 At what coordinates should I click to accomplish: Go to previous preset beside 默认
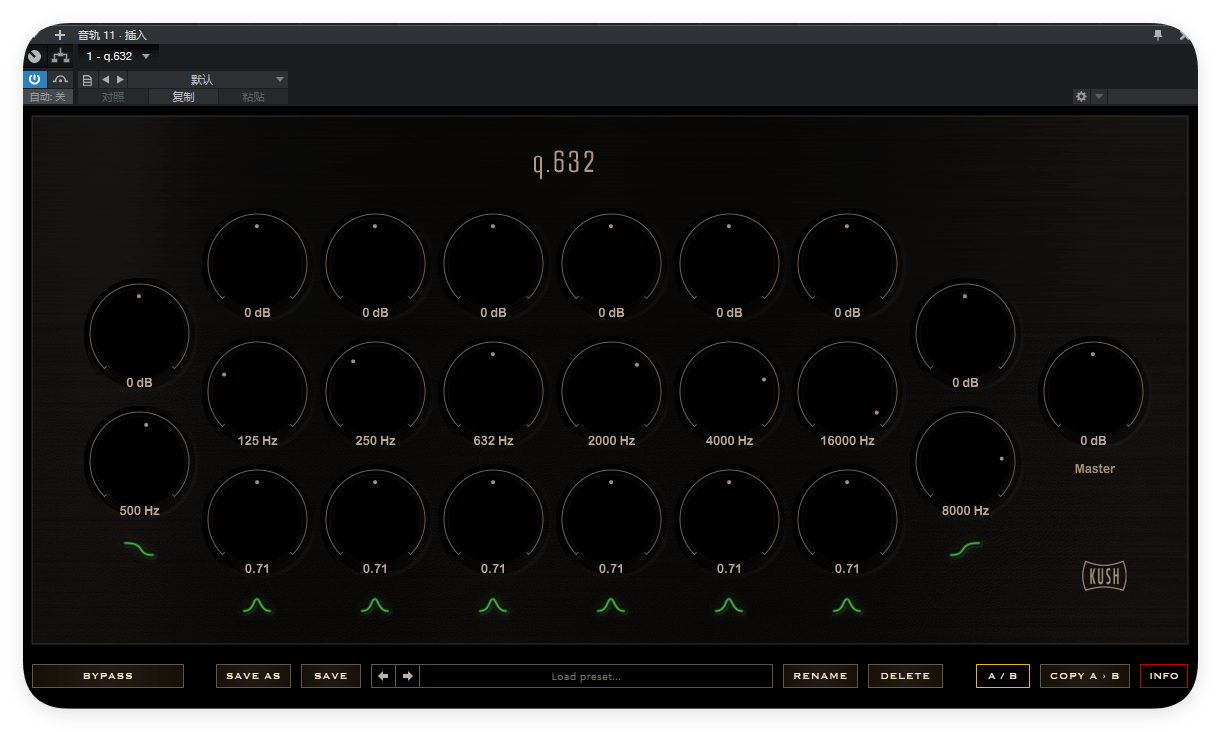click(x=105, y=80)
